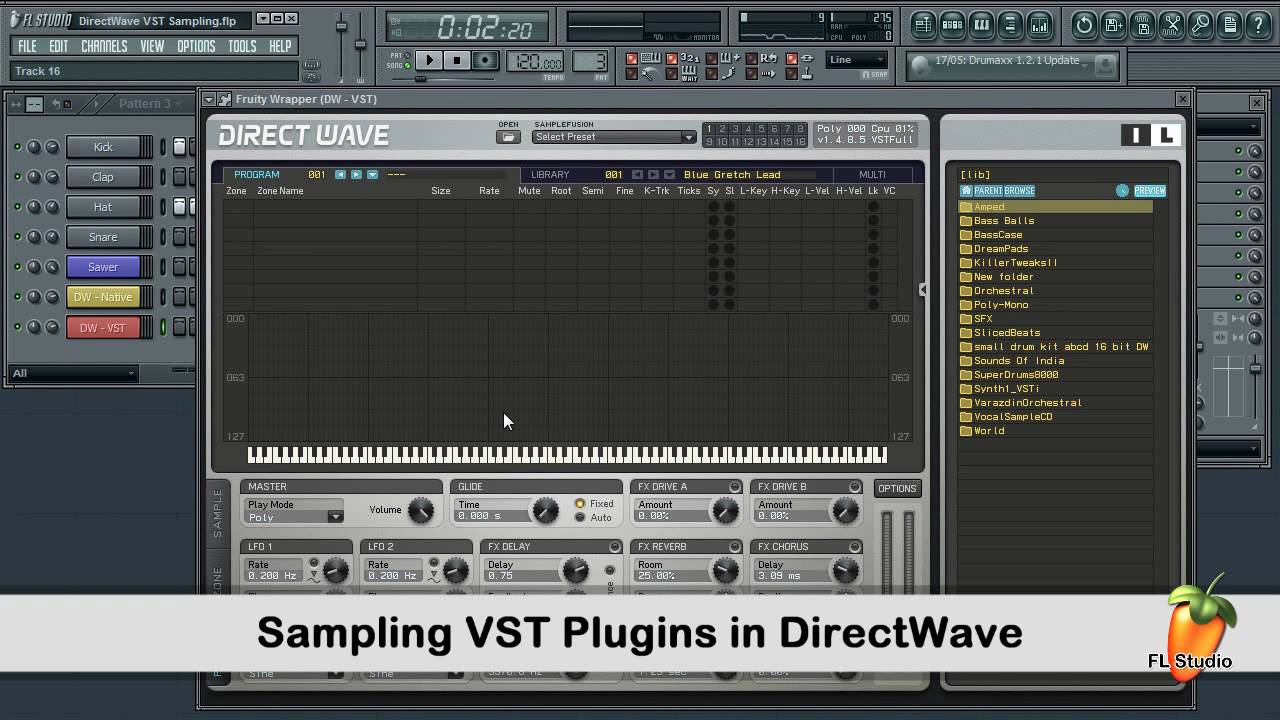
Task: Open the TOOLS menu
Action: (x=242, y=46)
